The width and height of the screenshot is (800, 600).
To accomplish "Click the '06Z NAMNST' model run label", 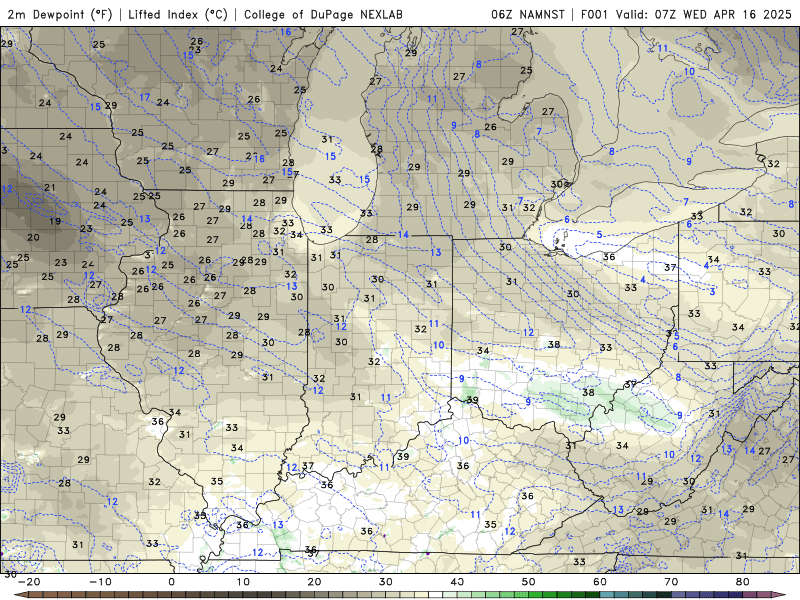I will [528, 14].
